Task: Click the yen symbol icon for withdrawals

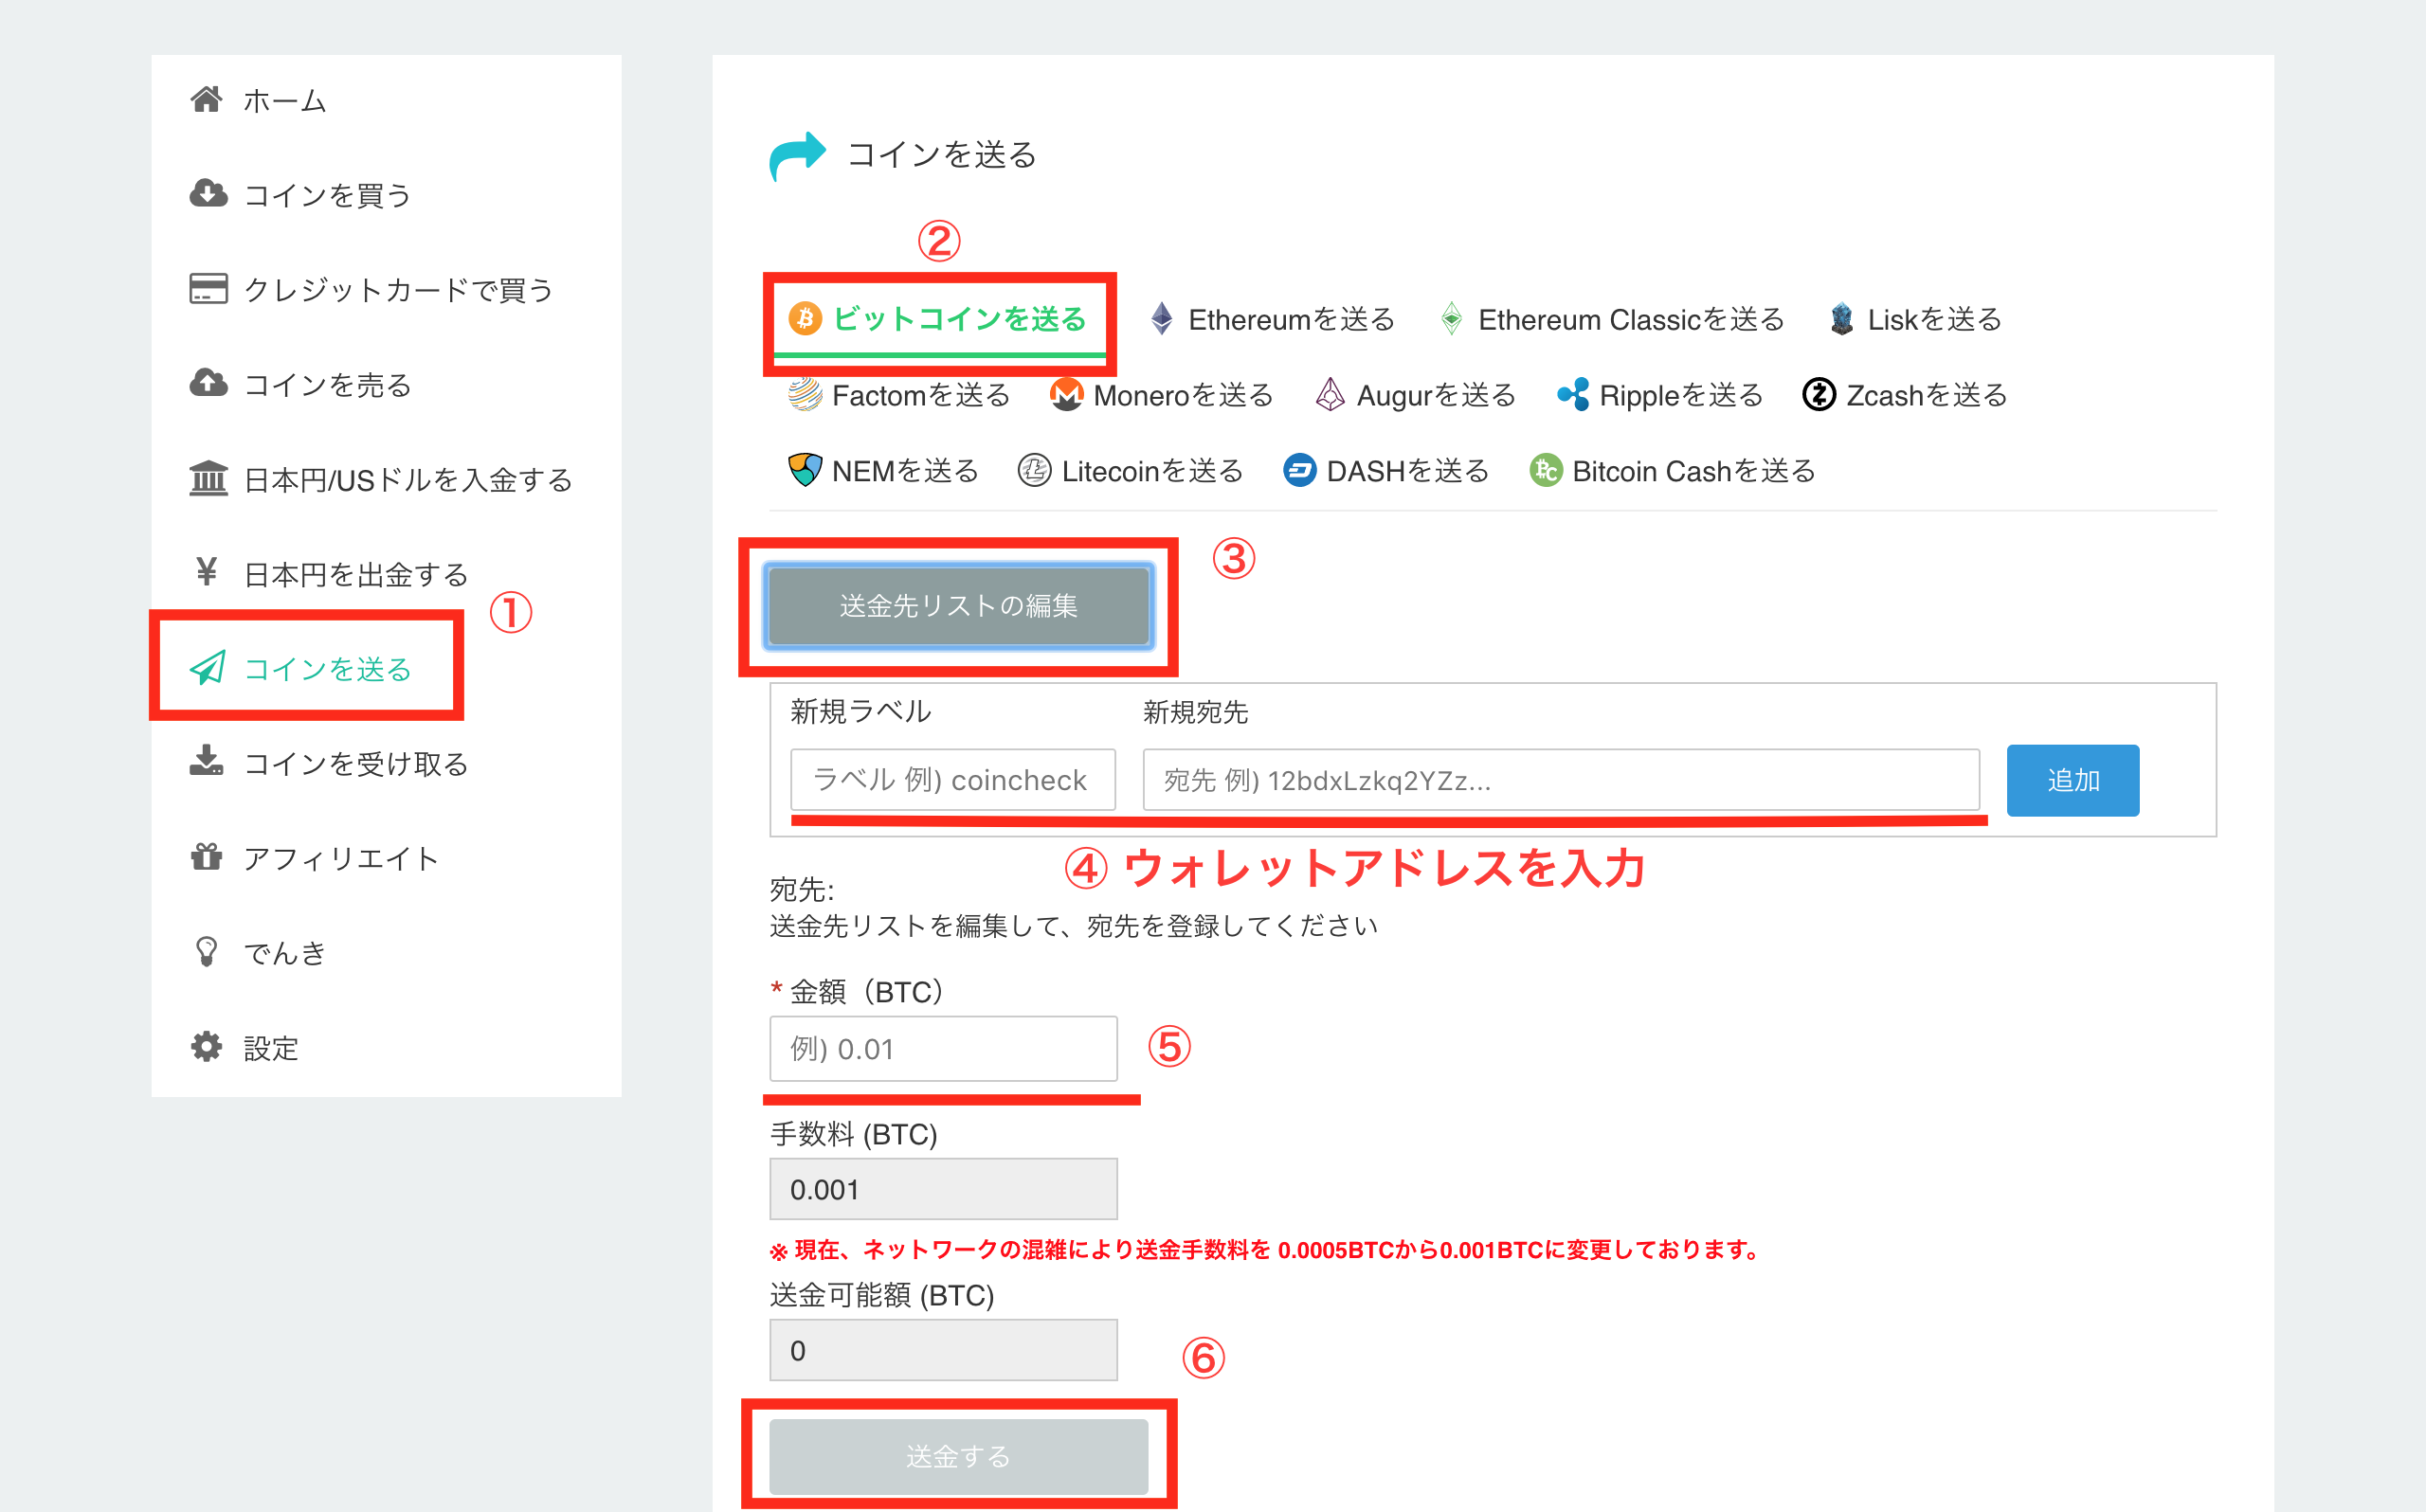Action: 206,572
